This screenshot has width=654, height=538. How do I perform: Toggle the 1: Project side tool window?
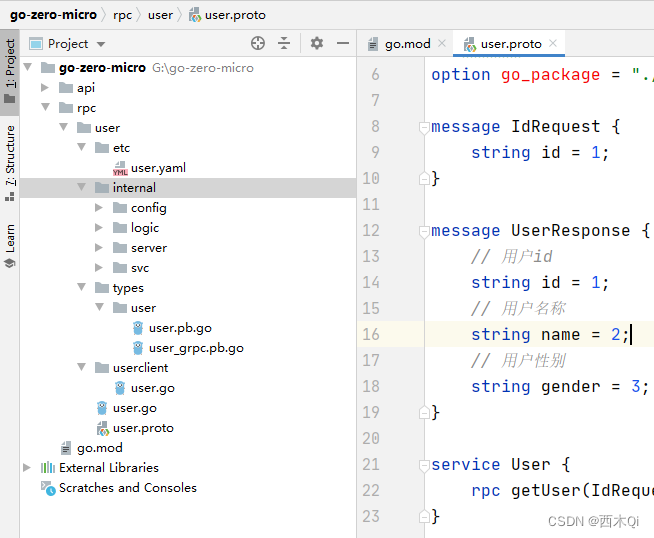[x=10, y=70]
